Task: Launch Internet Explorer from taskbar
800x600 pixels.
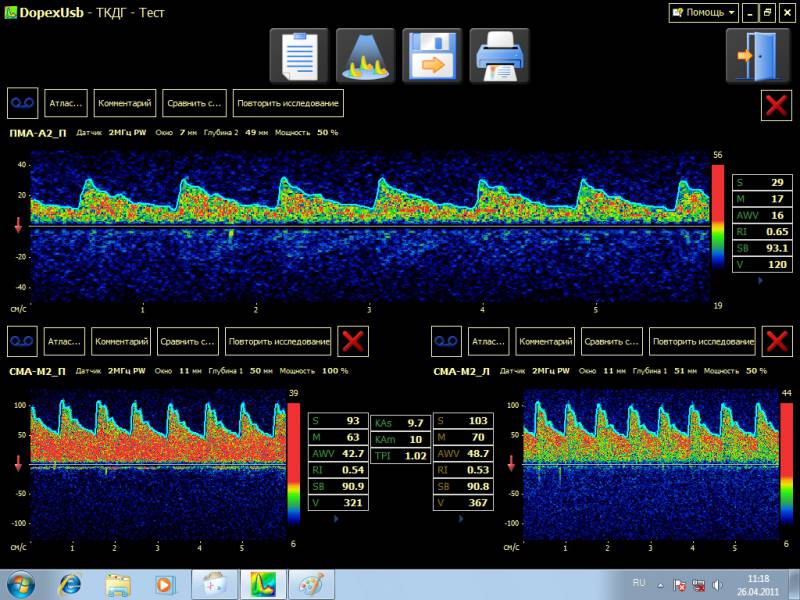Action: (x=70, y=585)
